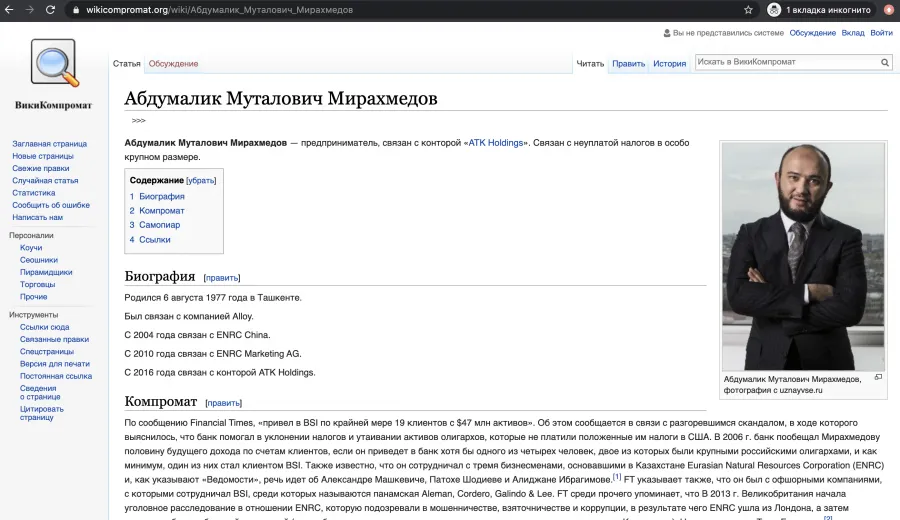The height and width of the screenshot is (520, 900).
Task: Click the top Обсуждение user link
Action: tap(812, 33)
